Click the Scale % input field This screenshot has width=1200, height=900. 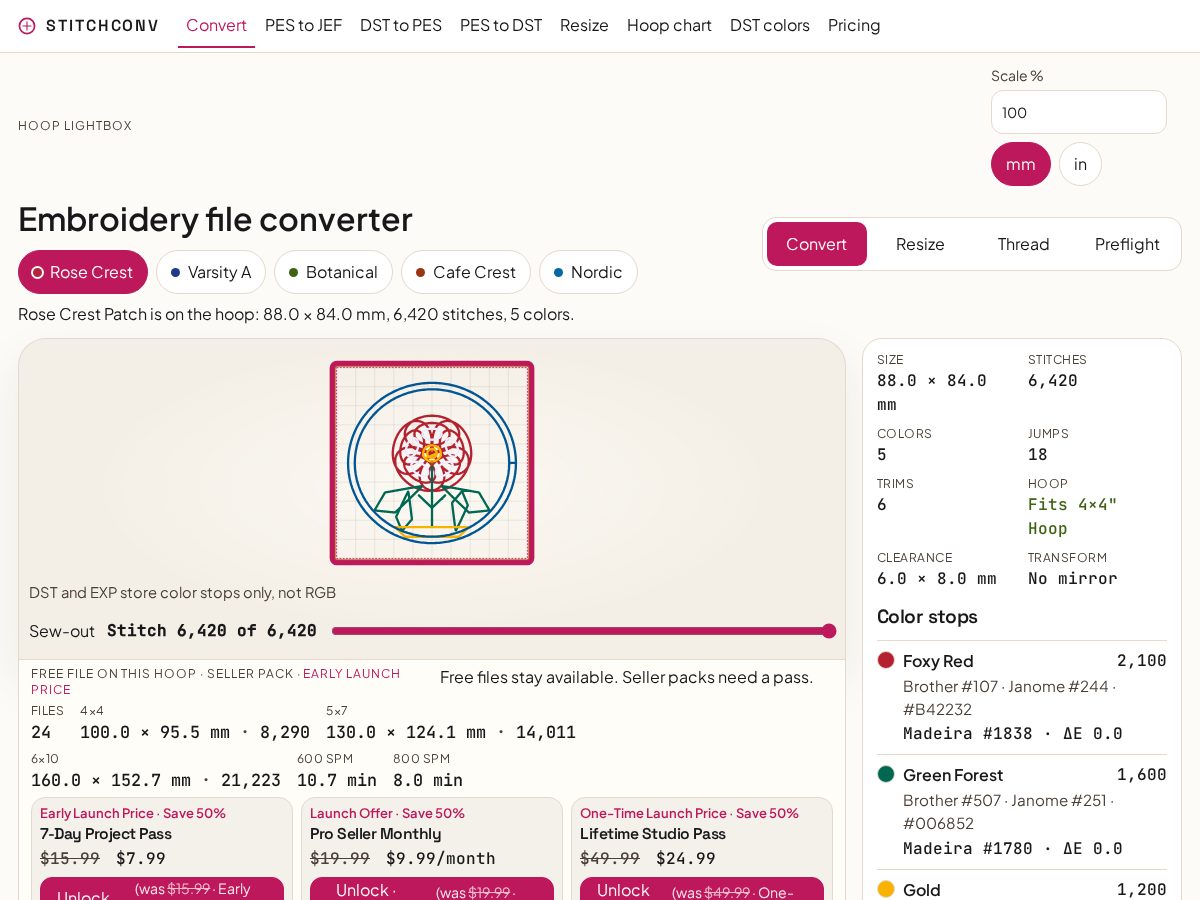1078,112
